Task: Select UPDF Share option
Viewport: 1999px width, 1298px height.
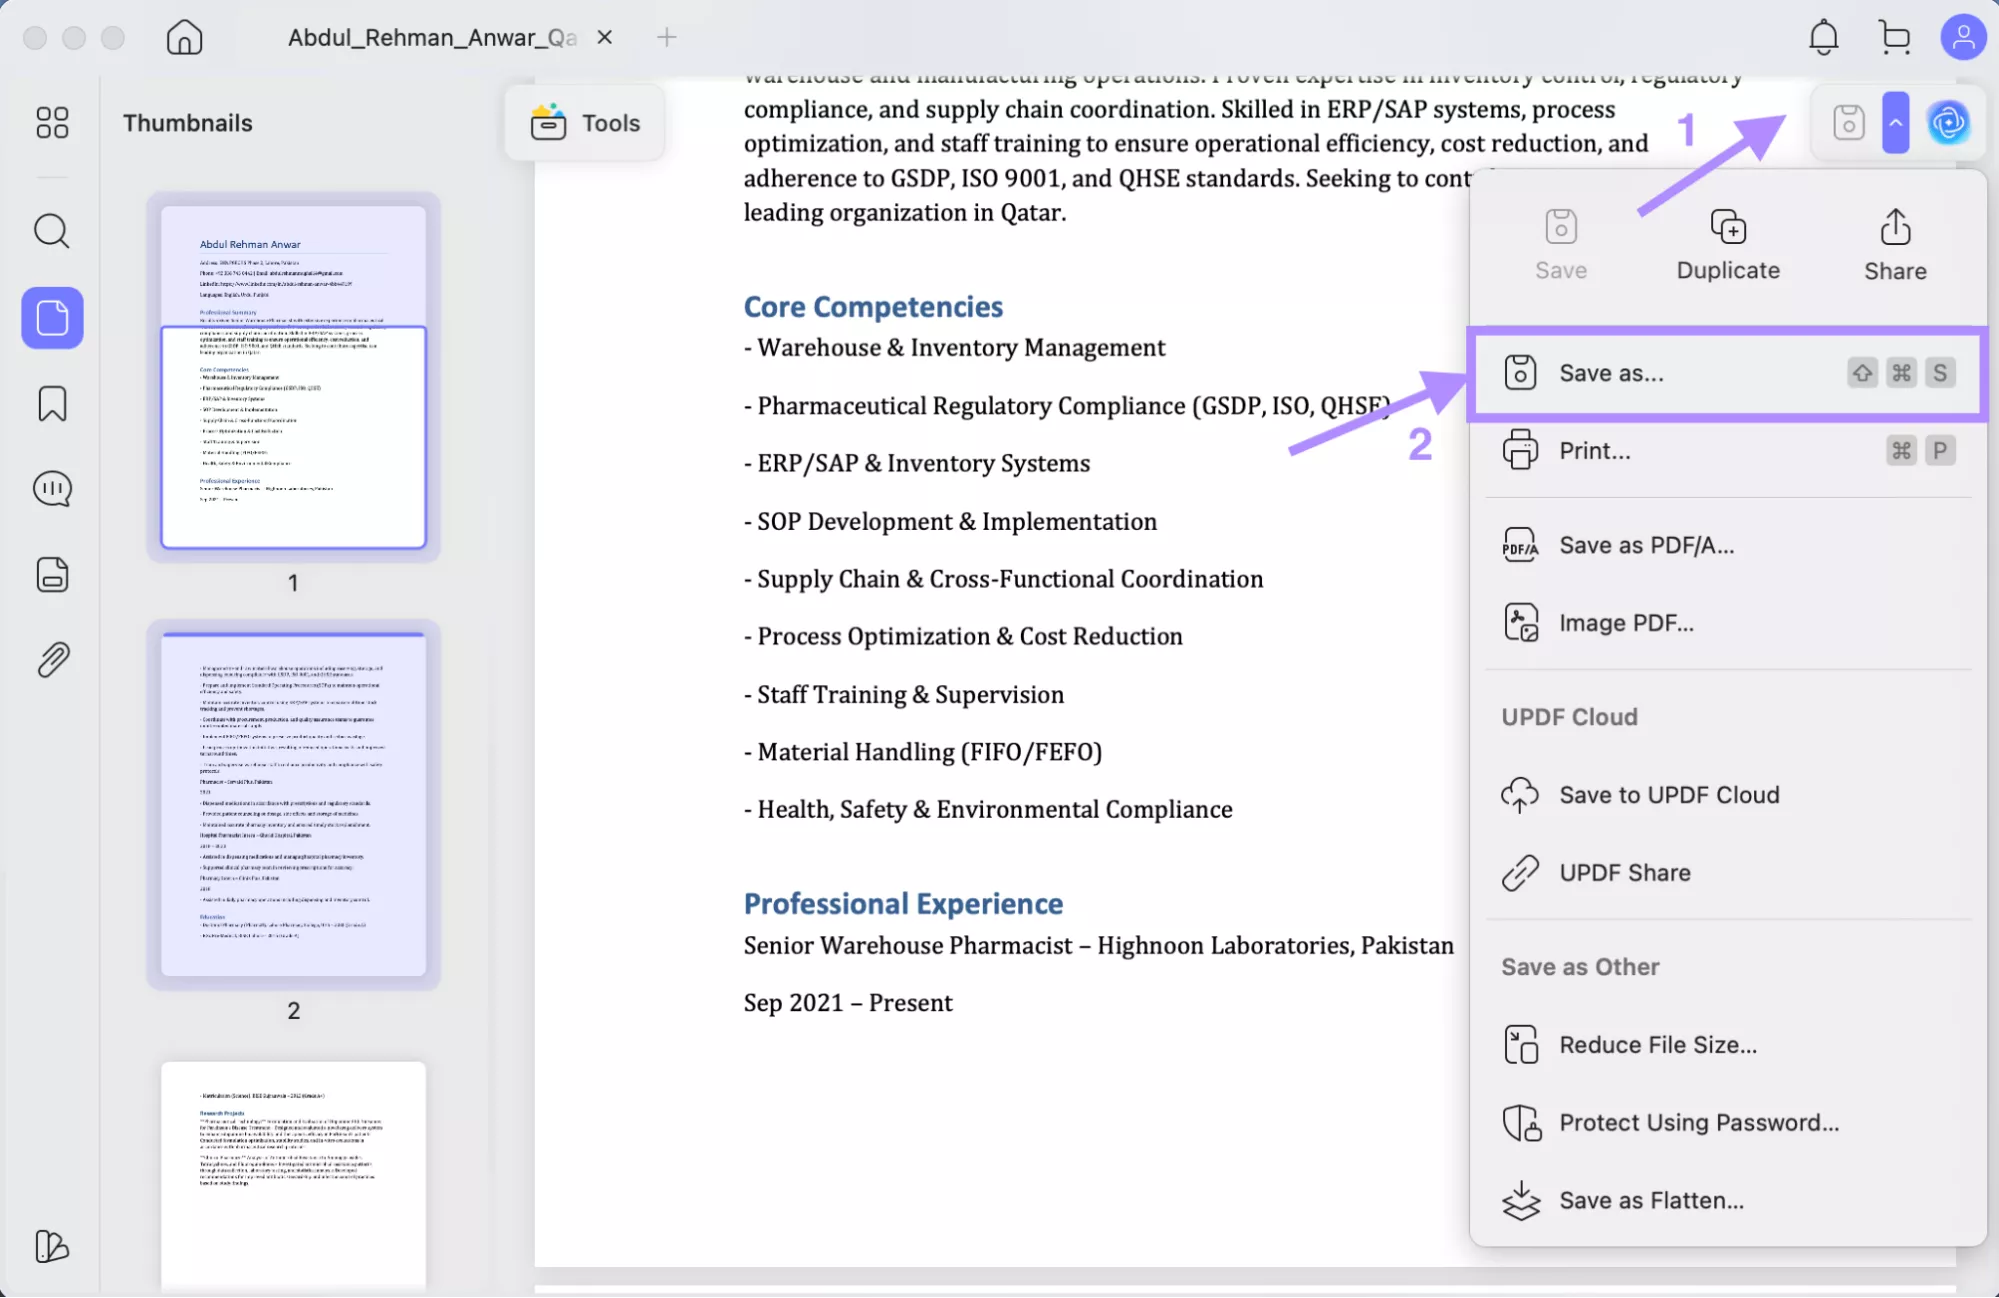Action: coord(1727,873)
